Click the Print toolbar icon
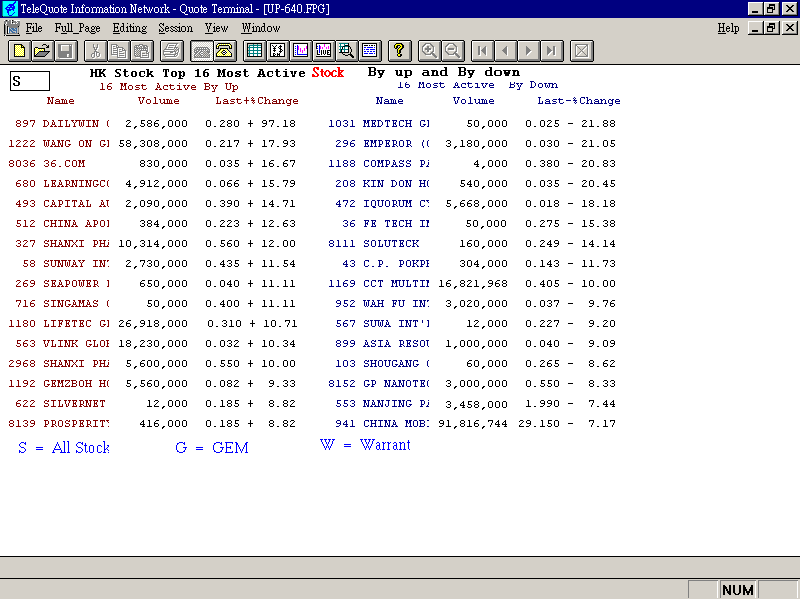 click(171, 51)
